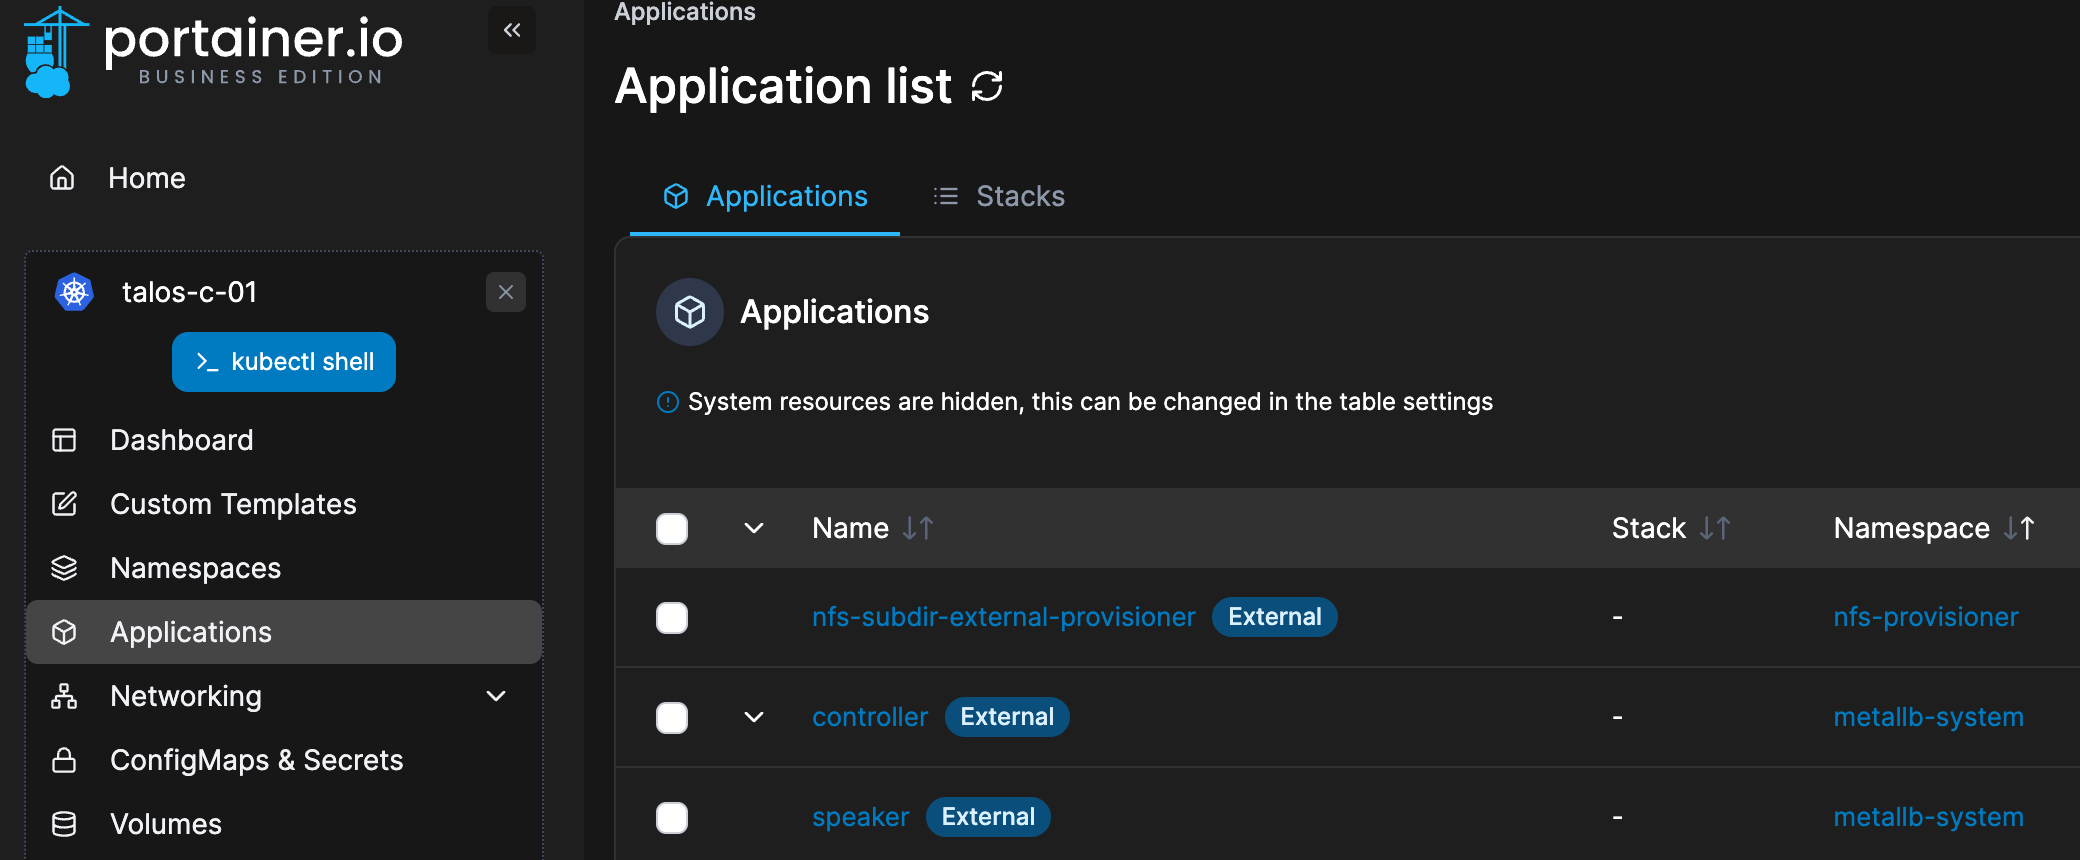Check the controller row checkbox

point(672,718)
